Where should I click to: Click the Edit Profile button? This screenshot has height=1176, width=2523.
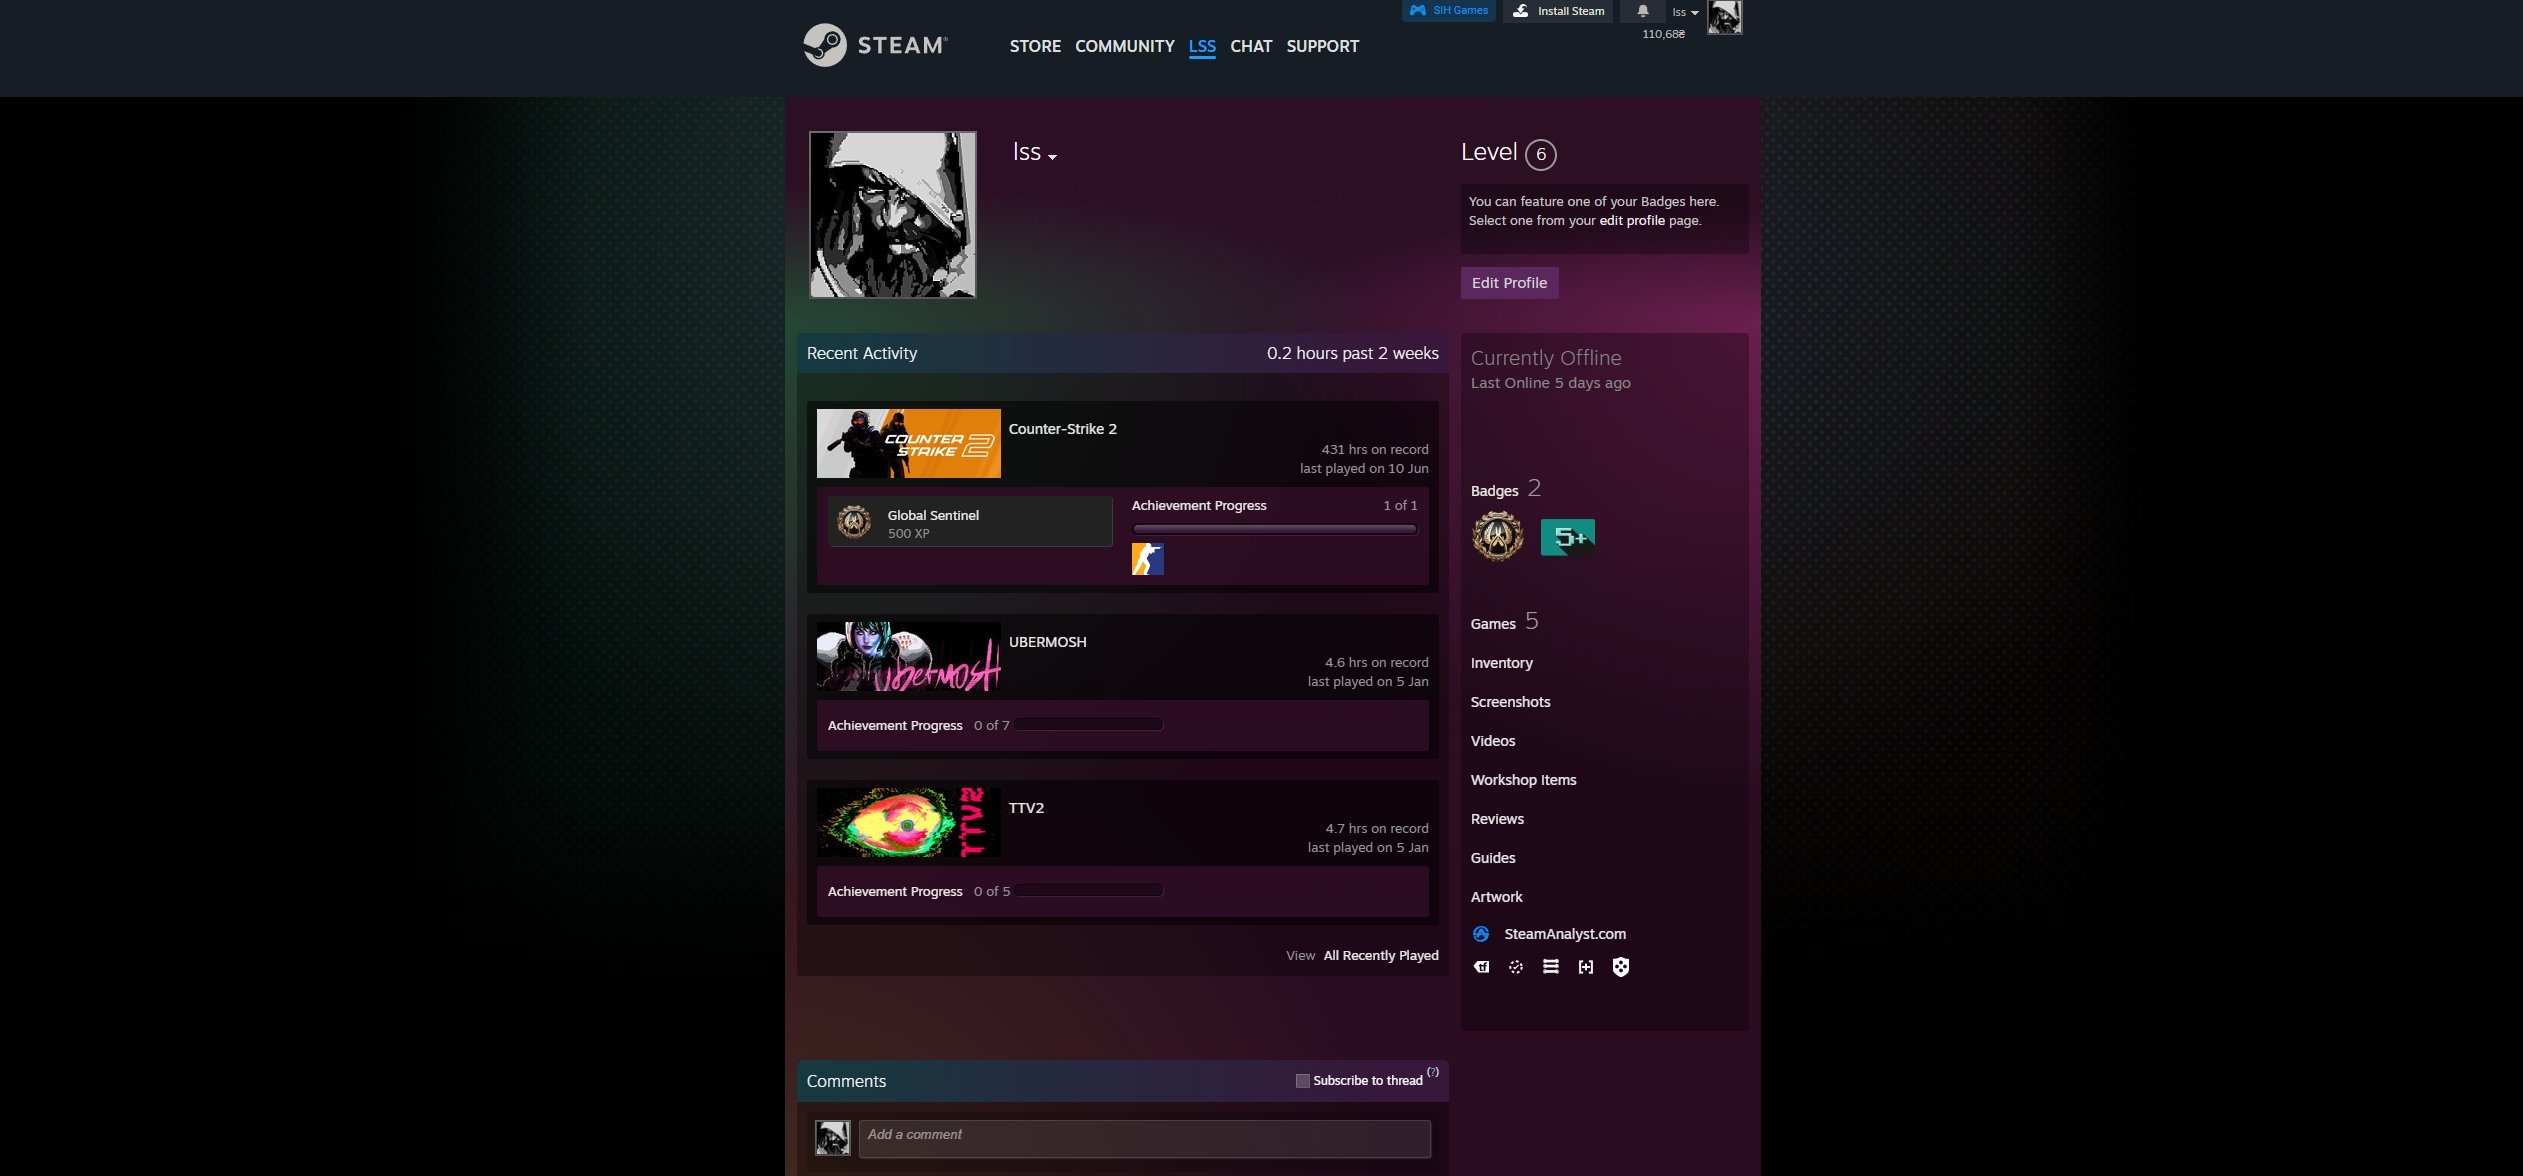click(x=1509, y=283)
